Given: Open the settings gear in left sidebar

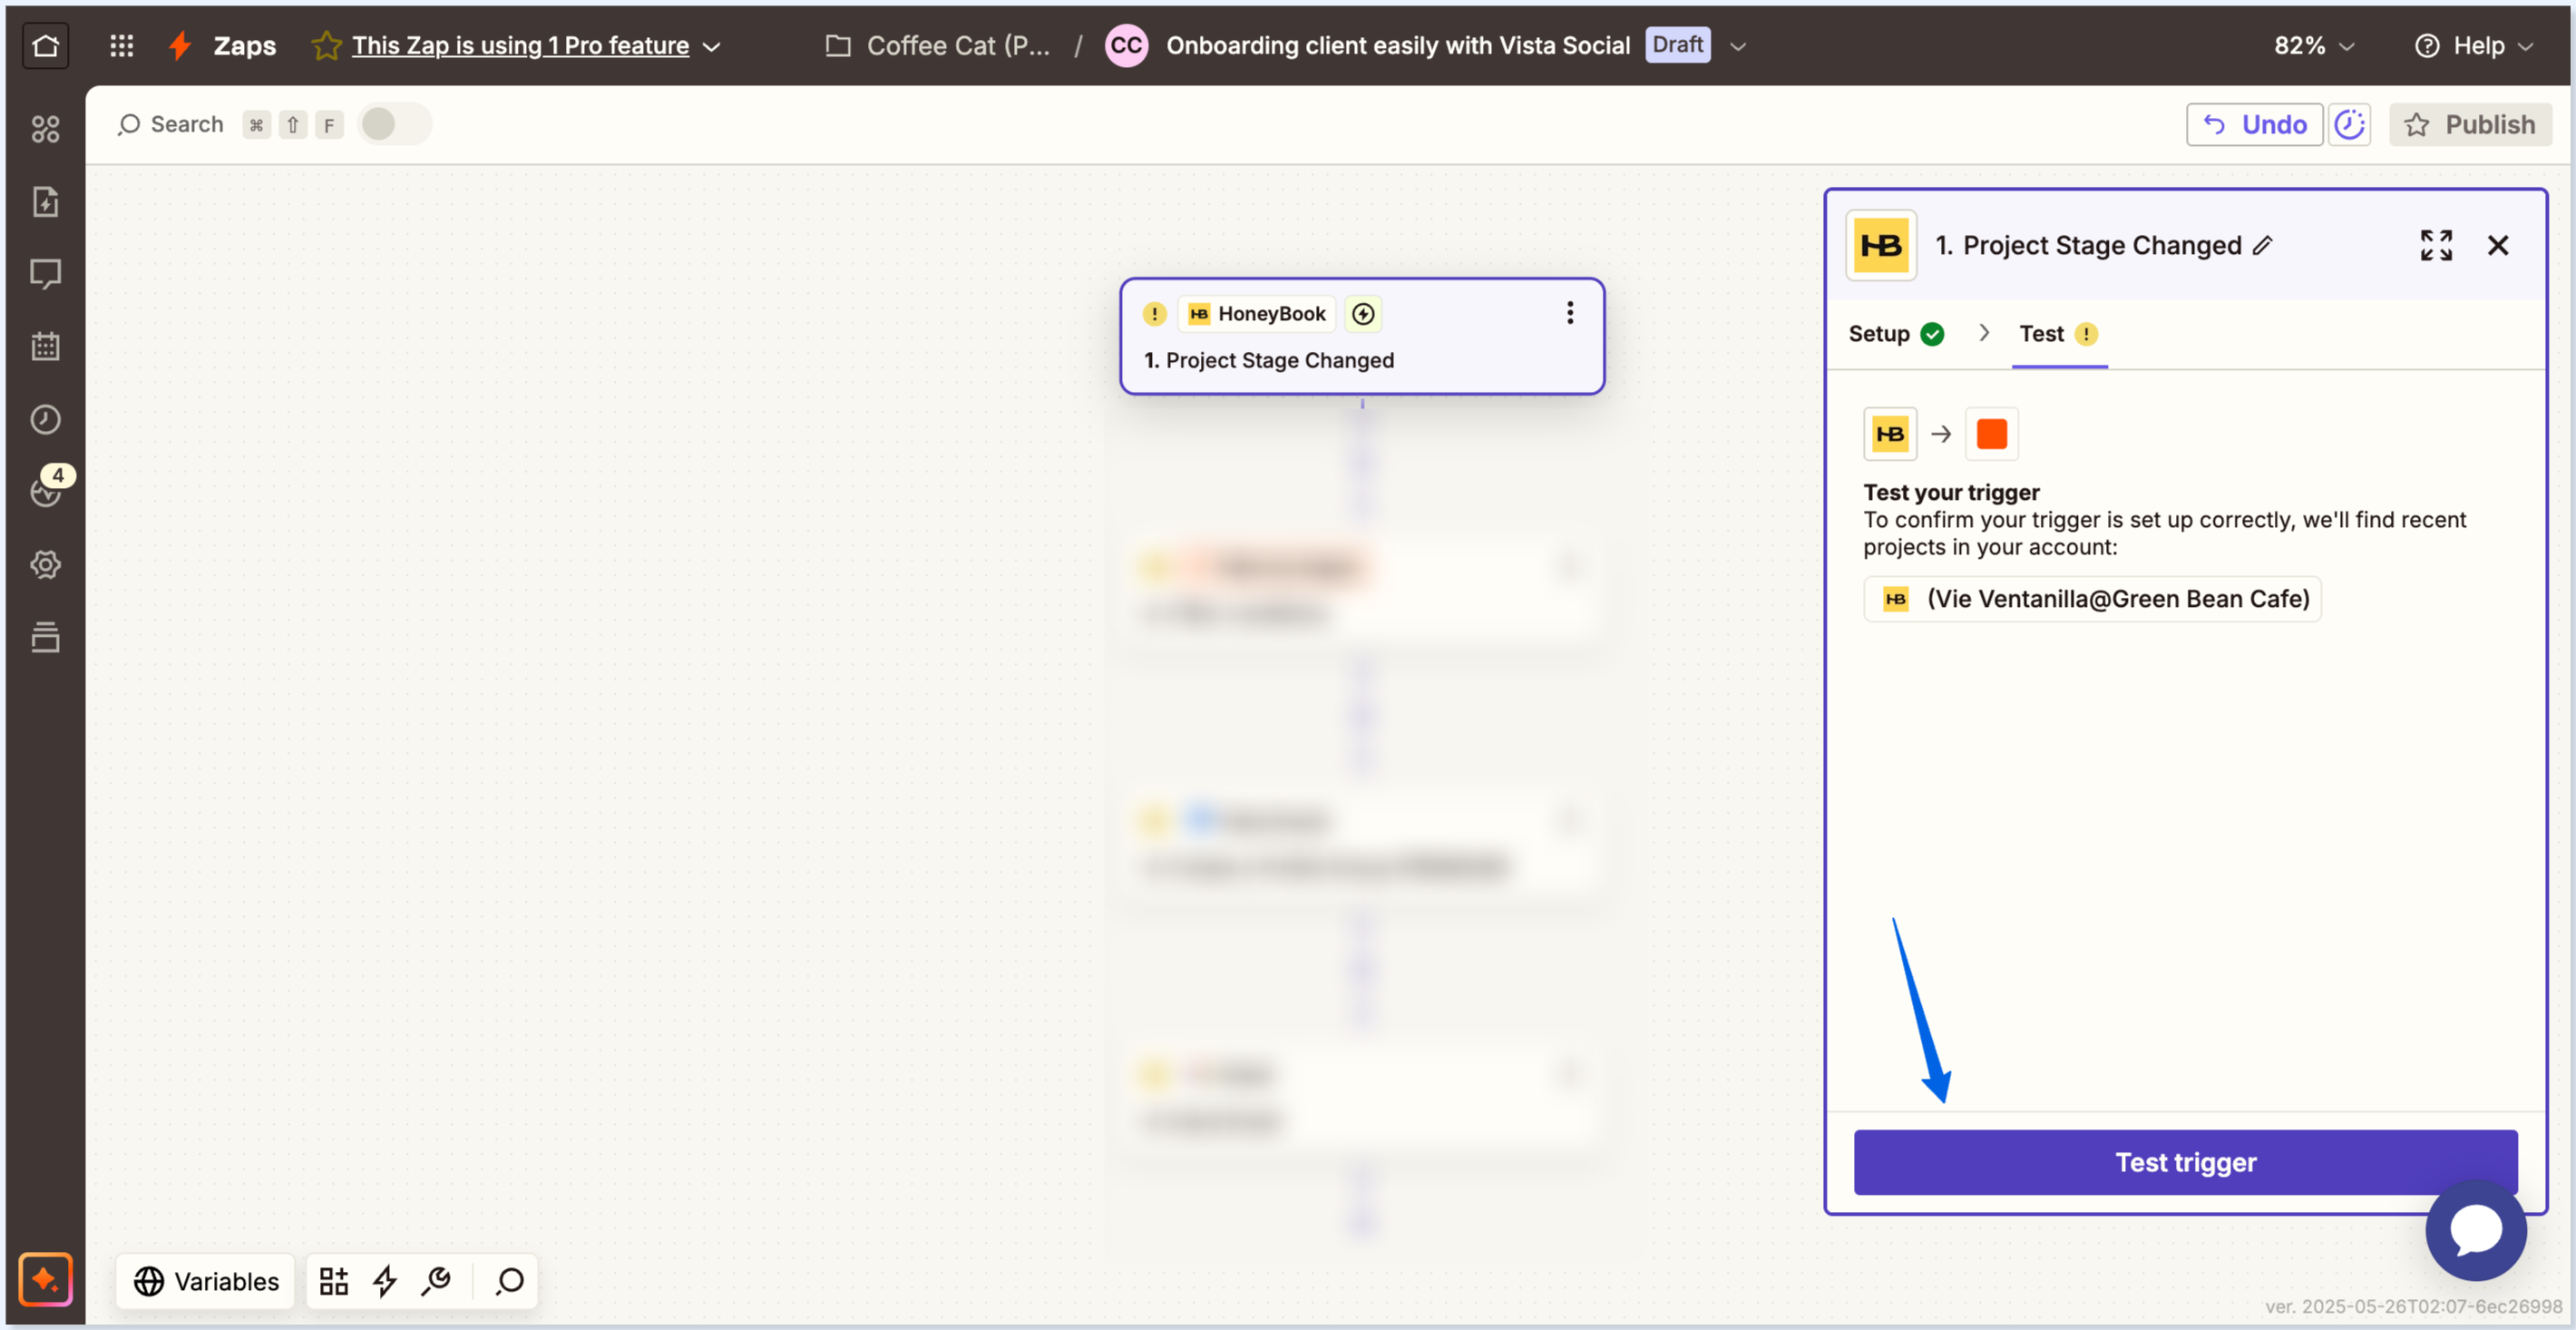Looking at the screenshot, I should pos(45,565).
